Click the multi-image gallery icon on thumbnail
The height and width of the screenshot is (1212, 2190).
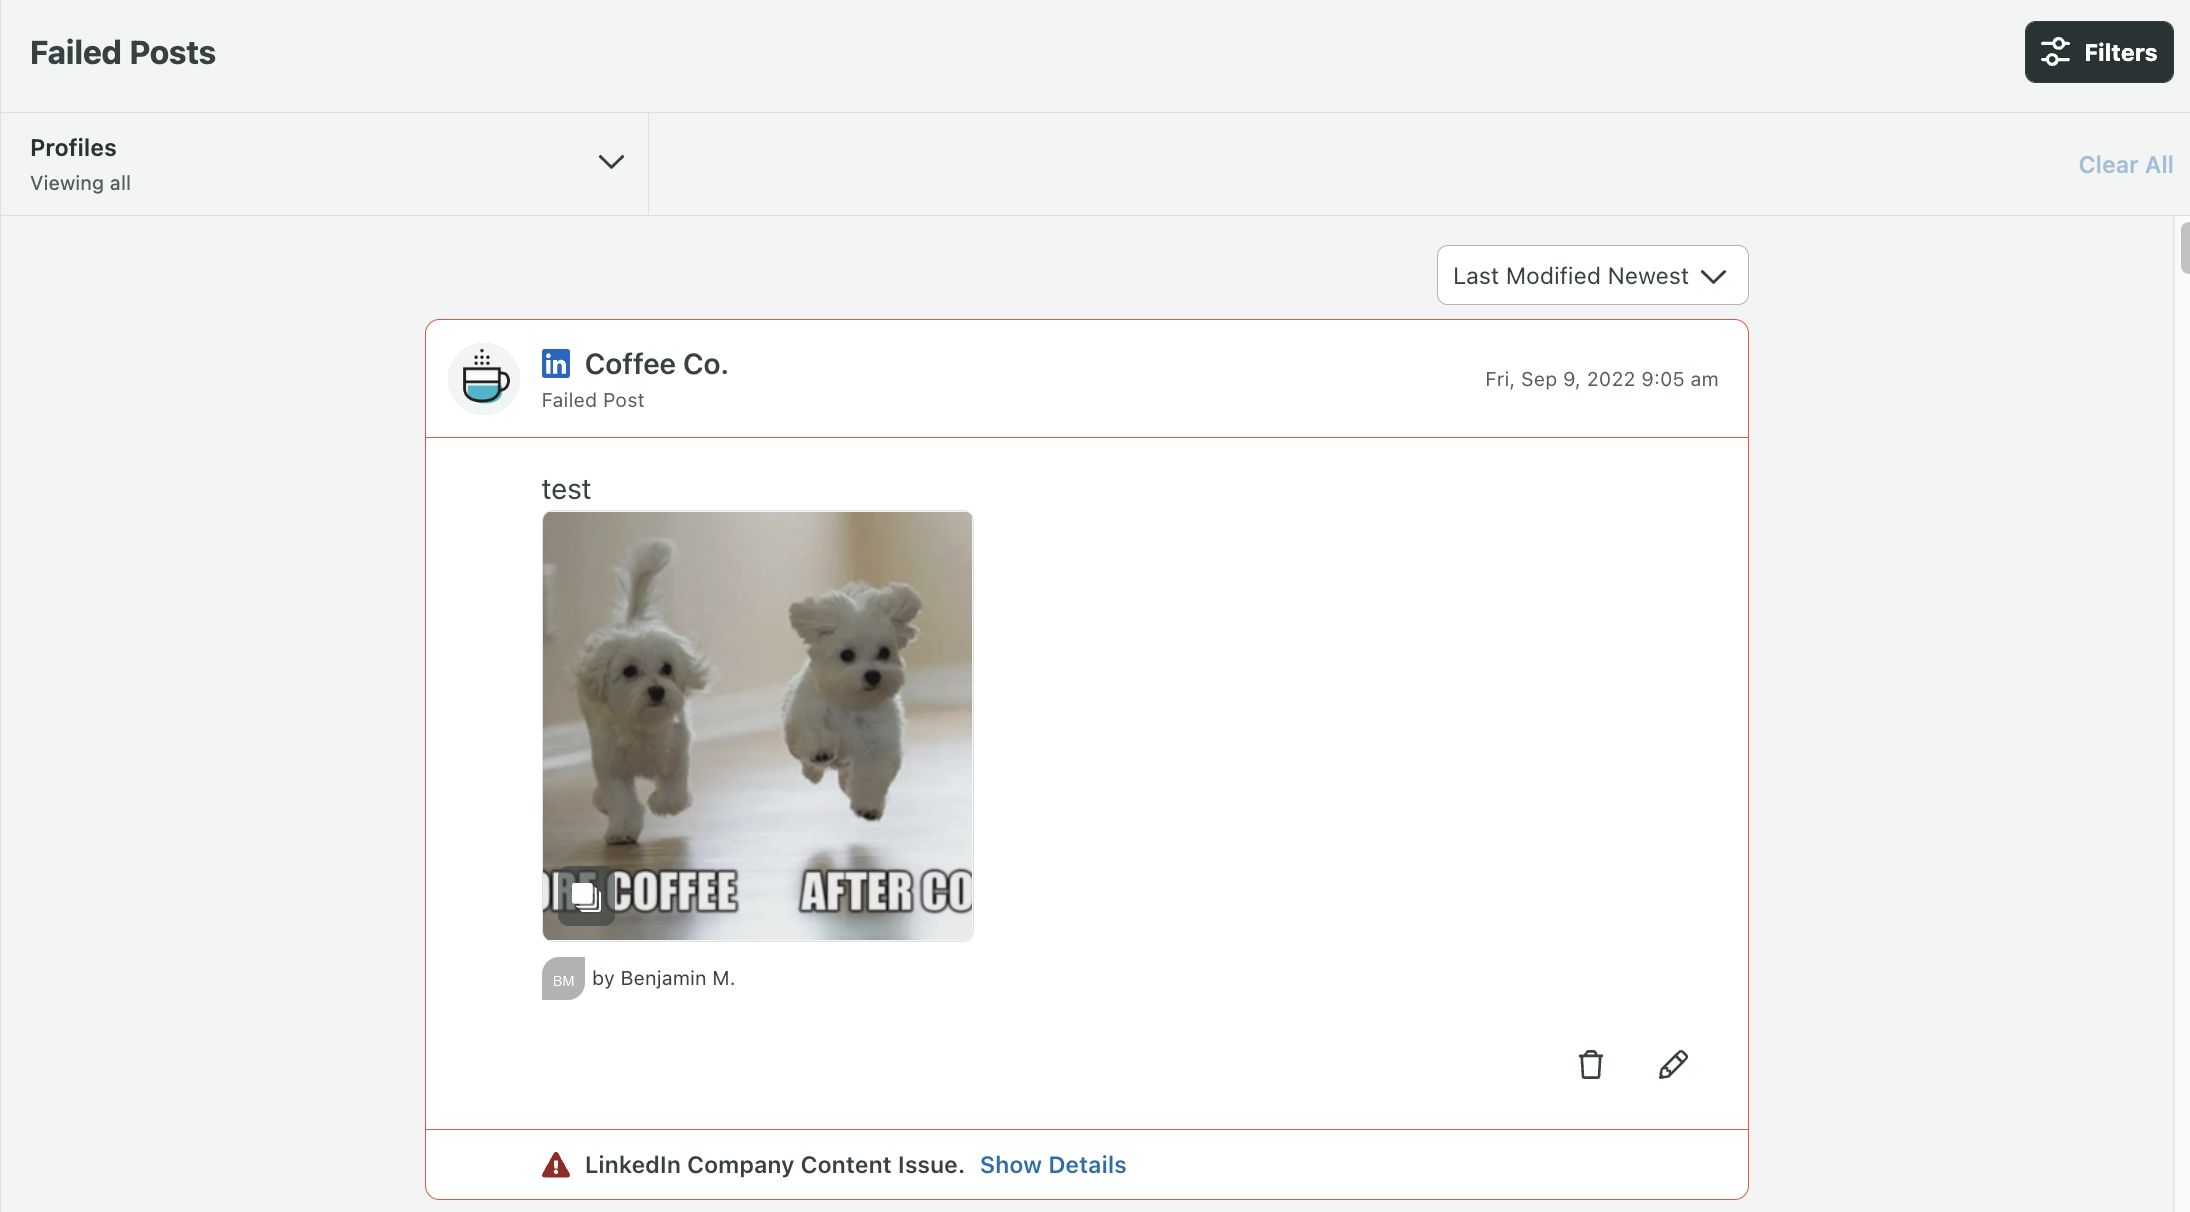pyautogui.click(x=586, y=896)
